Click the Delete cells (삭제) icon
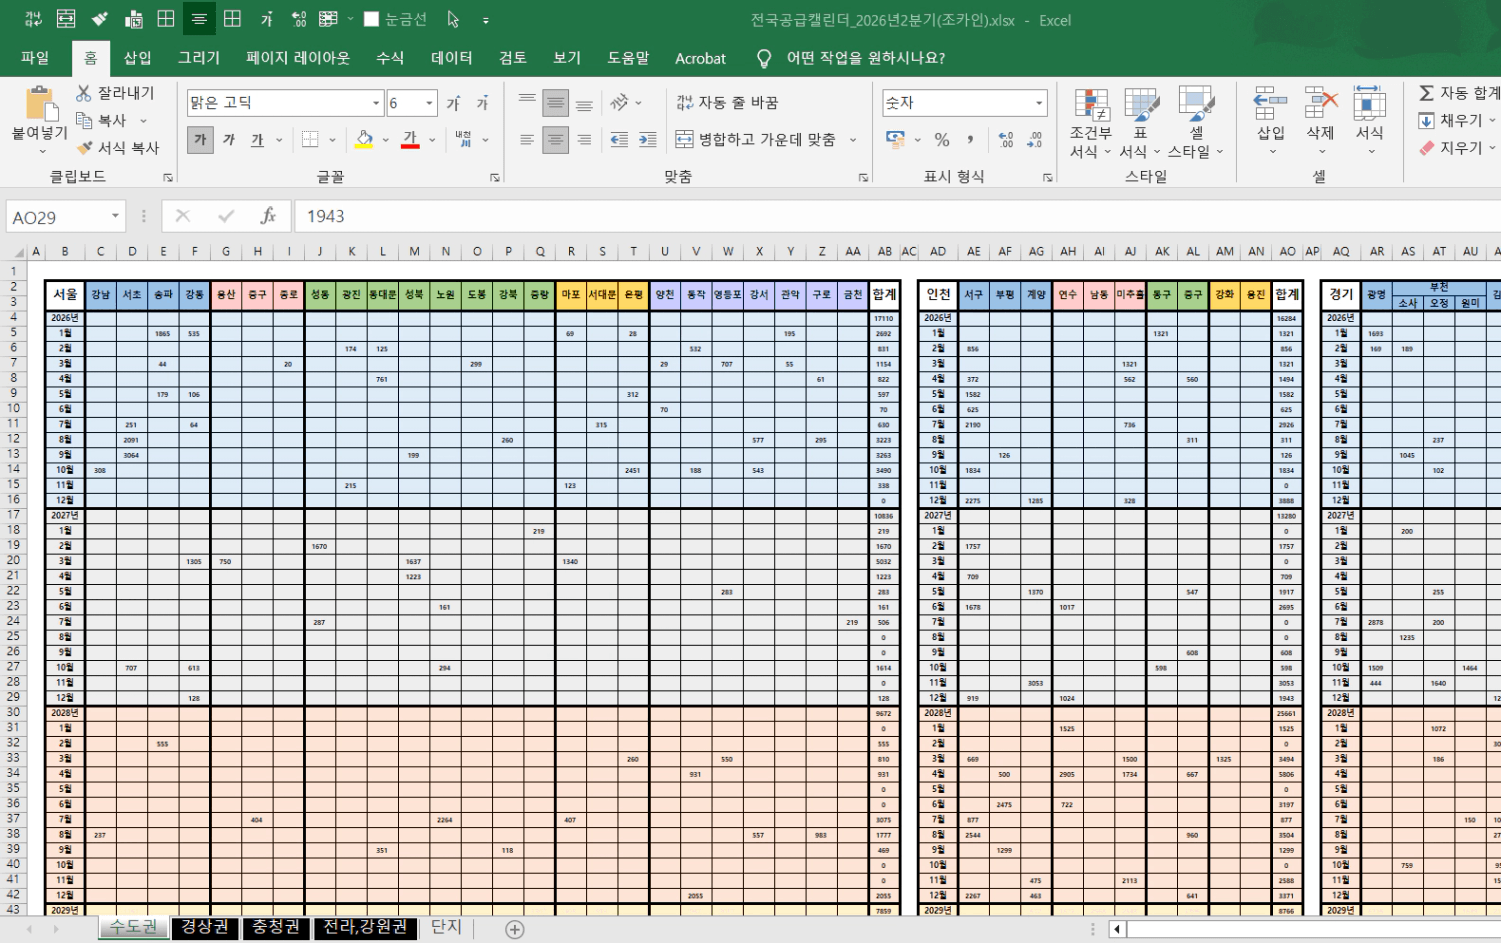This screenshot has height=943, width=1501. (1321, 103)
